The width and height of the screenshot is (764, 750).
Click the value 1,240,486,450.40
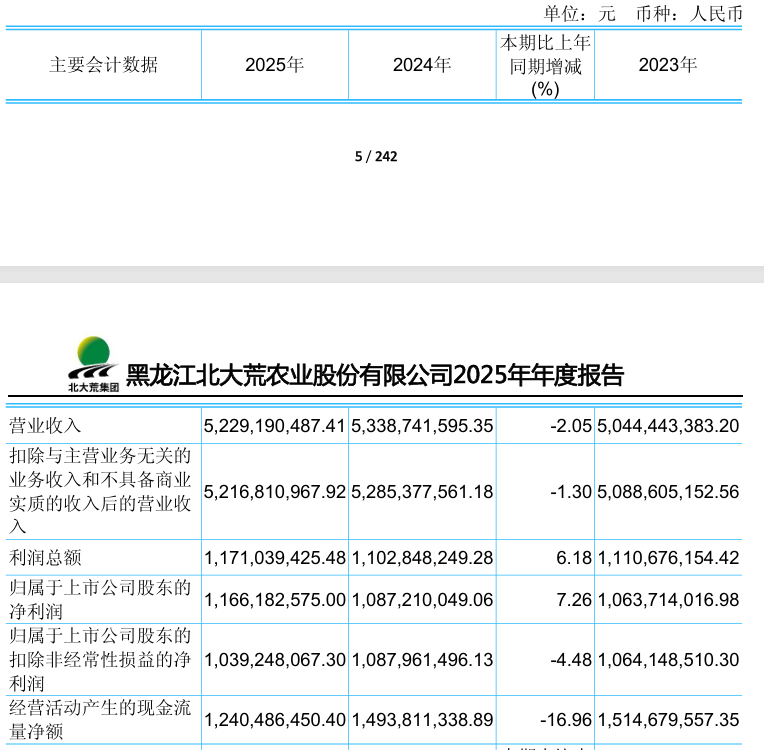point(274,720)
